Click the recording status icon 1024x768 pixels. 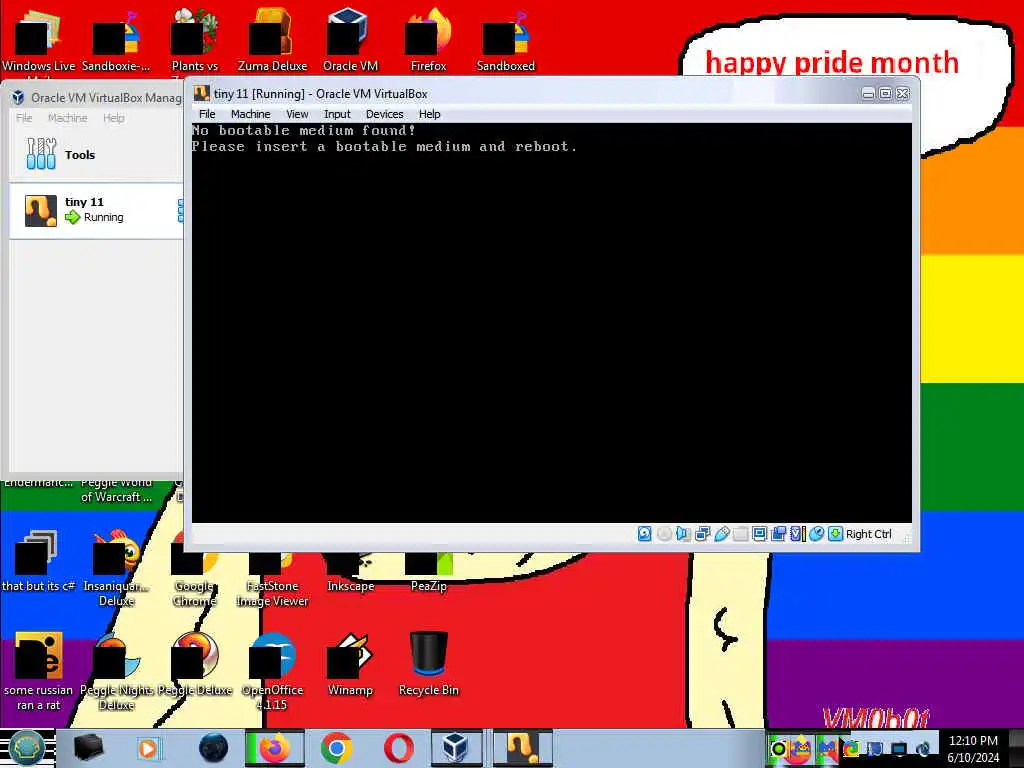tap(778, 534)
